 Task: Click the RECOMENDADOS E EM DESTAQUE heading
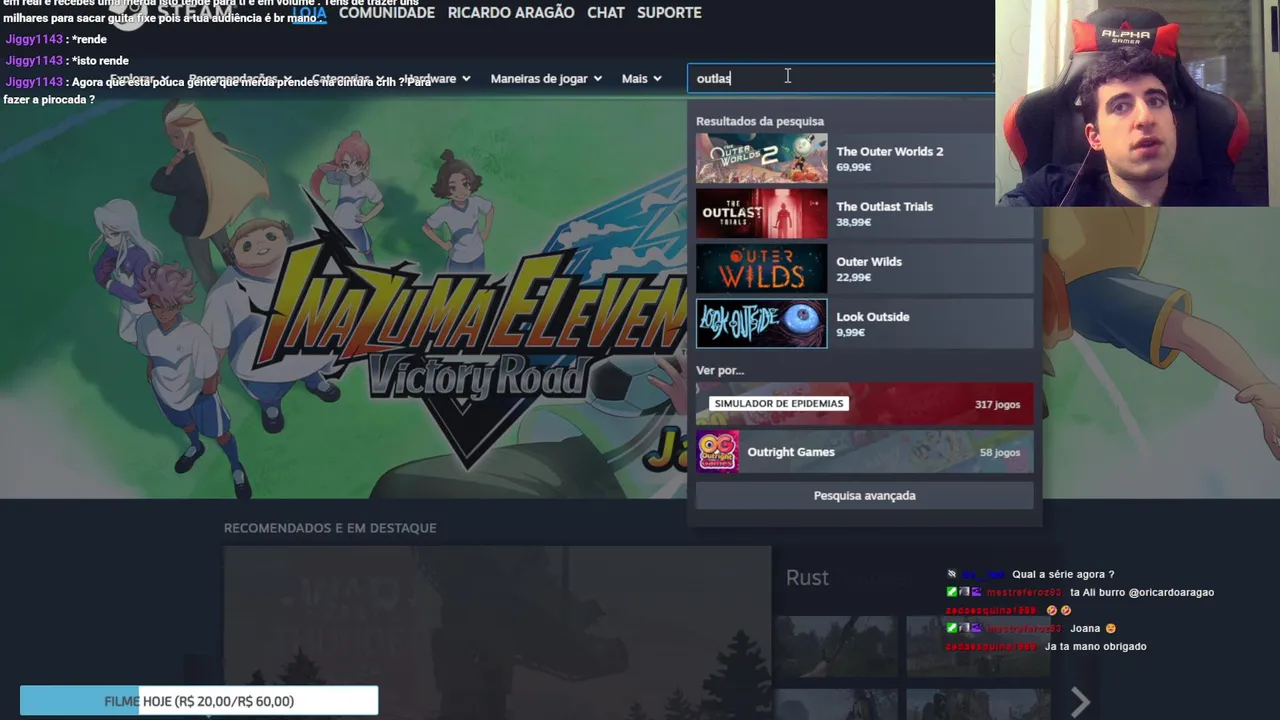click(330, 528)
